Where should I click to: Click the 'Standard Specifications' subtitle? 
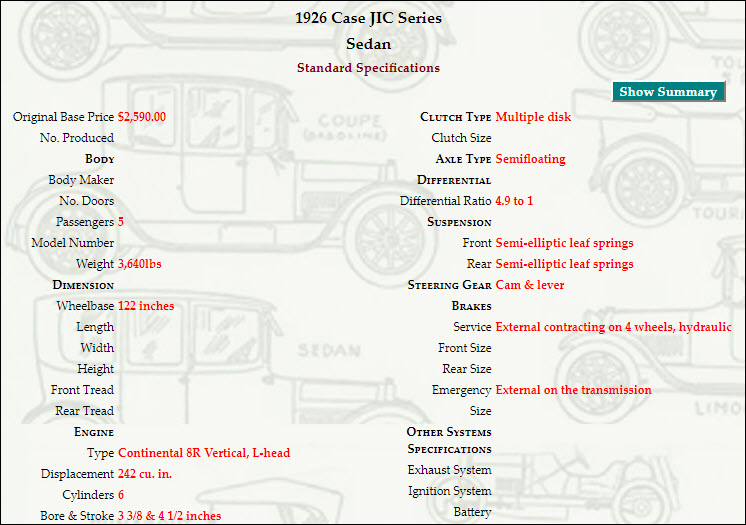click(368, 68)
